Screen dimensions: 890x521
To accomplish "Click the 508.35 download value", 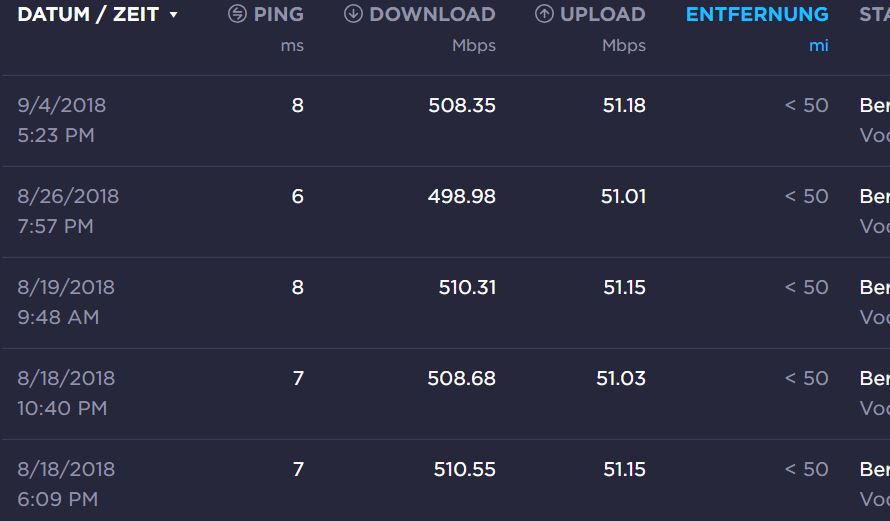I will tap(462, 106).
